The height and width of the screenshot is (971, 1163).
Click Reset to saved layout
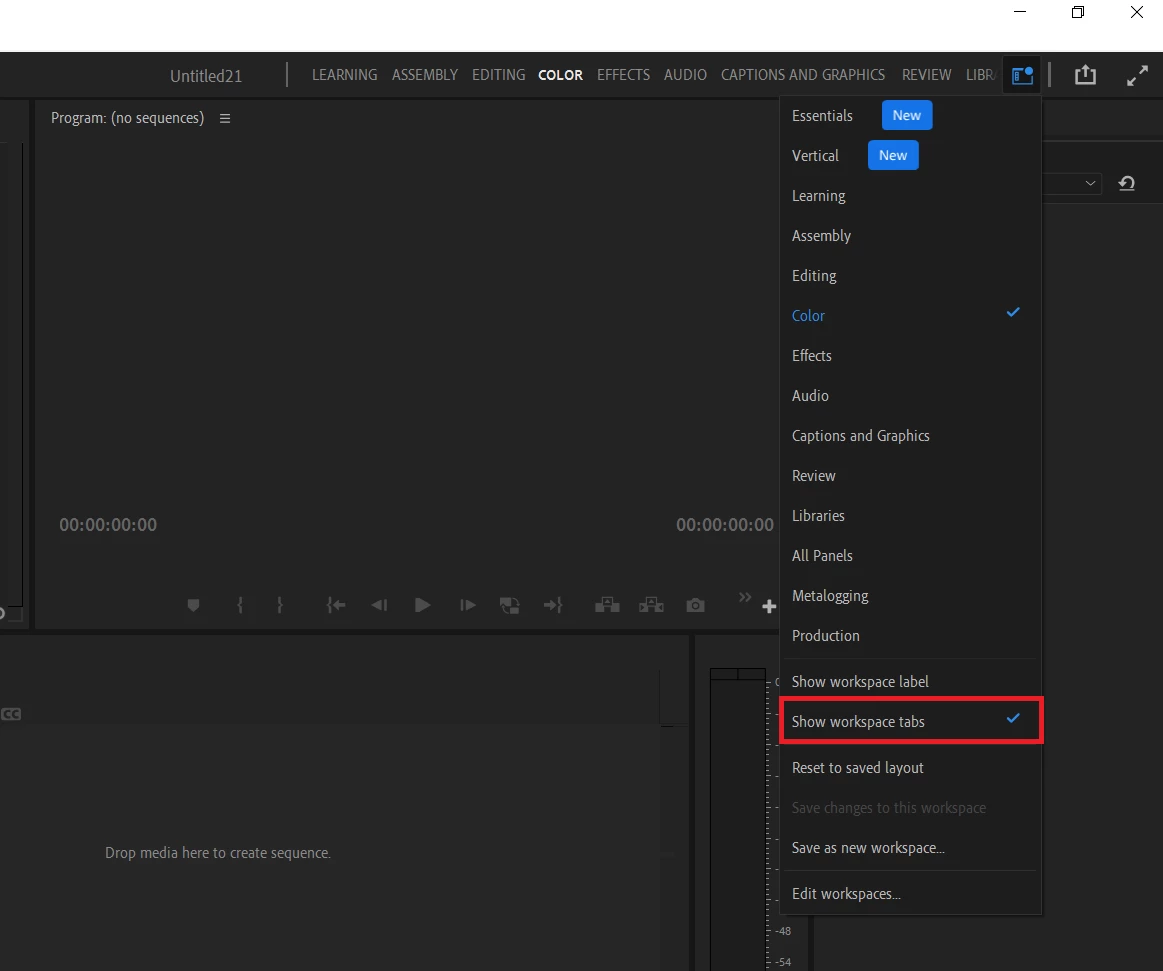pos(910,768)
